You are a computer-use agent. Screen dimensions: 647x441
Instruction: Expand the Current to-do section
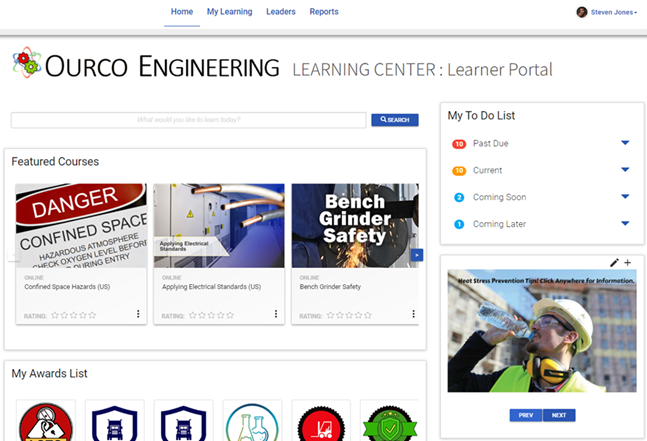pyautogui.click(x=625, y=170)
